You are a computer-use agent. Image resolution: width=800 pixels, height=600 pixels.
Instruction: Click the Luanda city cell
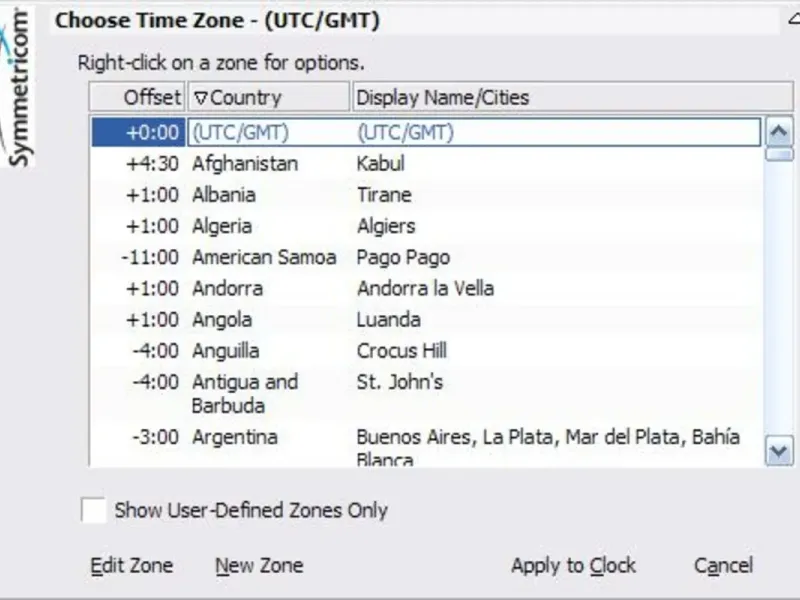[x=389, y=319]
